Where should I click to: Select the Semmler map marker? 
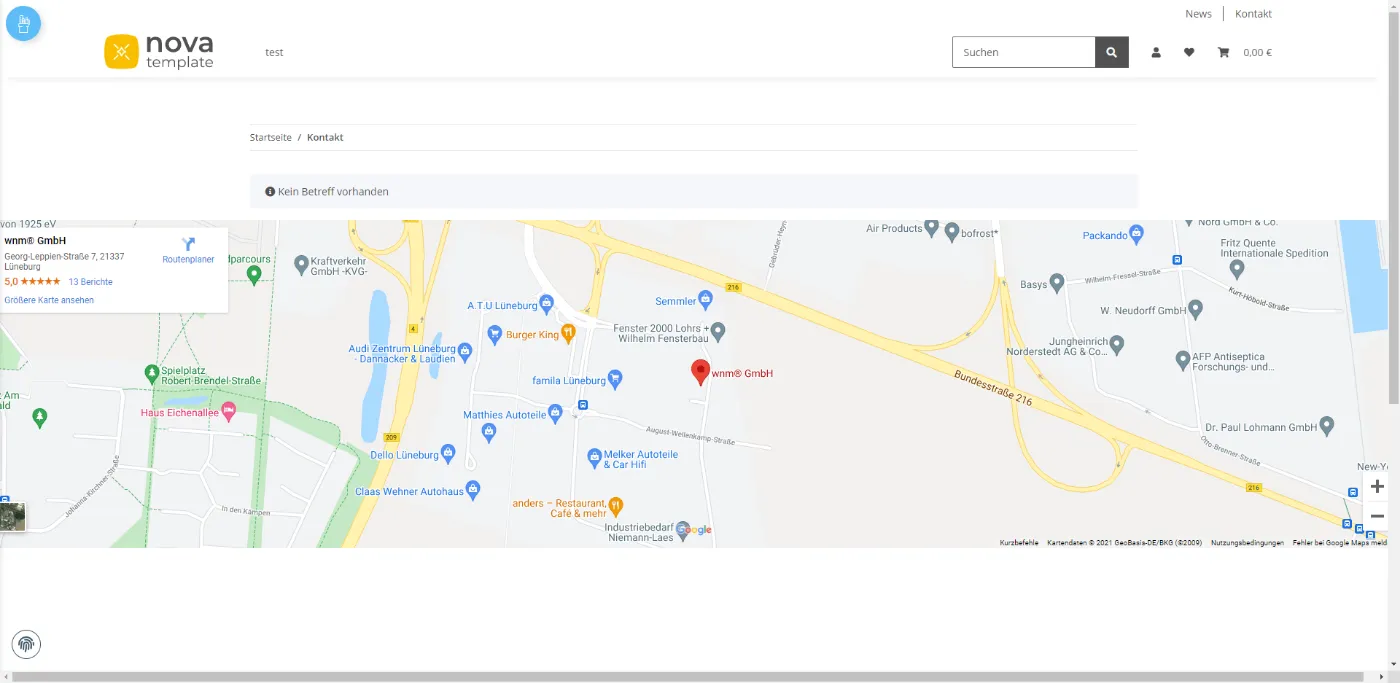(705, 299)
